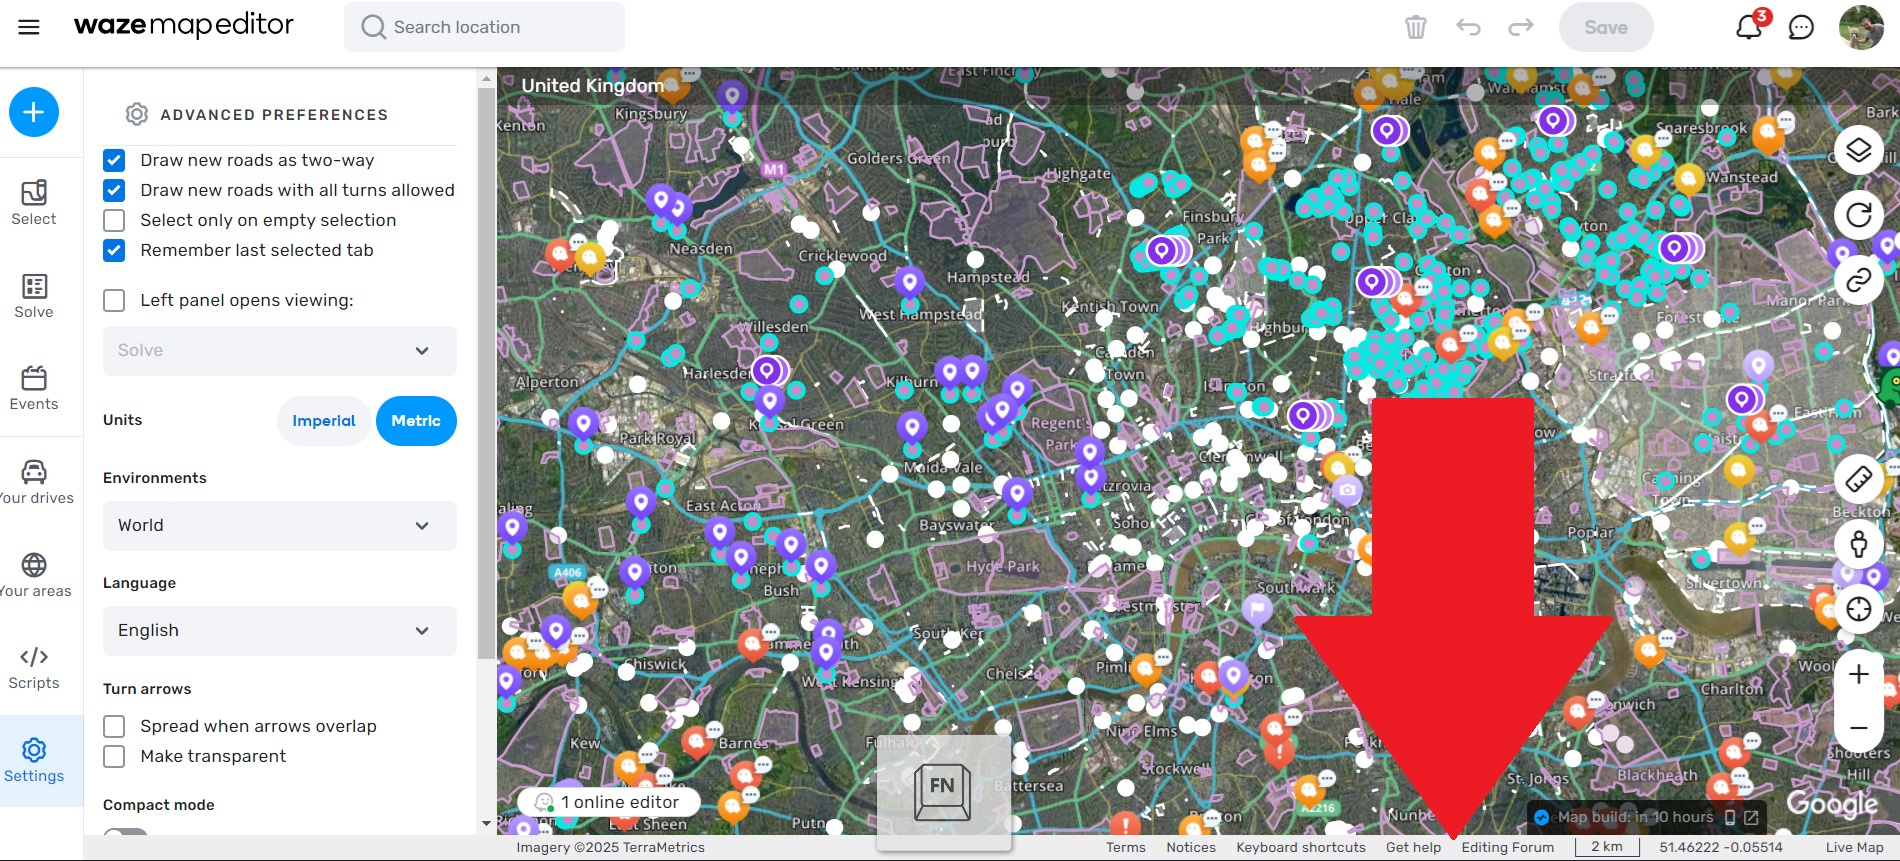This screenshot has width=1900, height=861.
Task: Click the notifications bell icon
Action: pyautogui.click(x=1749, y=27)
